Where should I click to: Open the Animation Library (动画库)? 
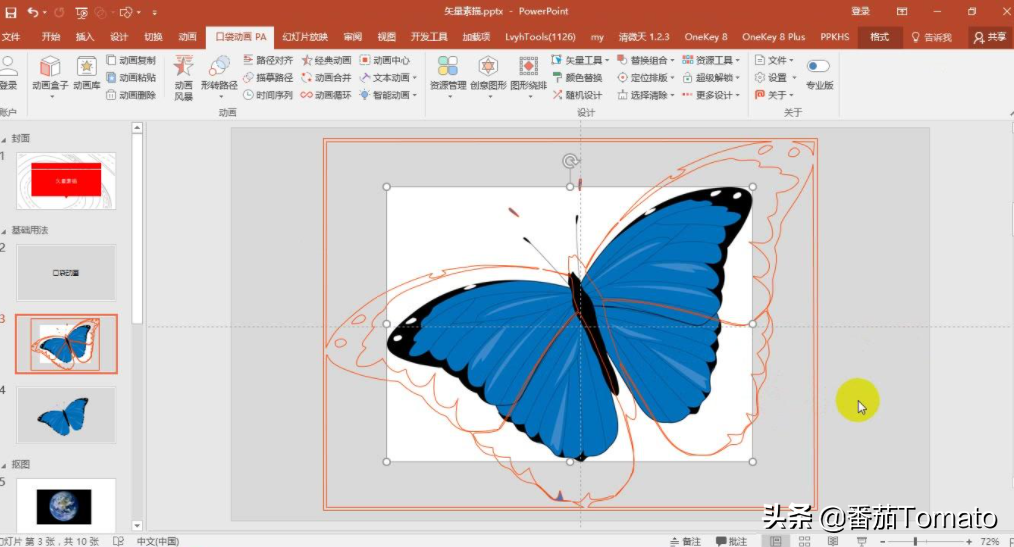point(87,73)
